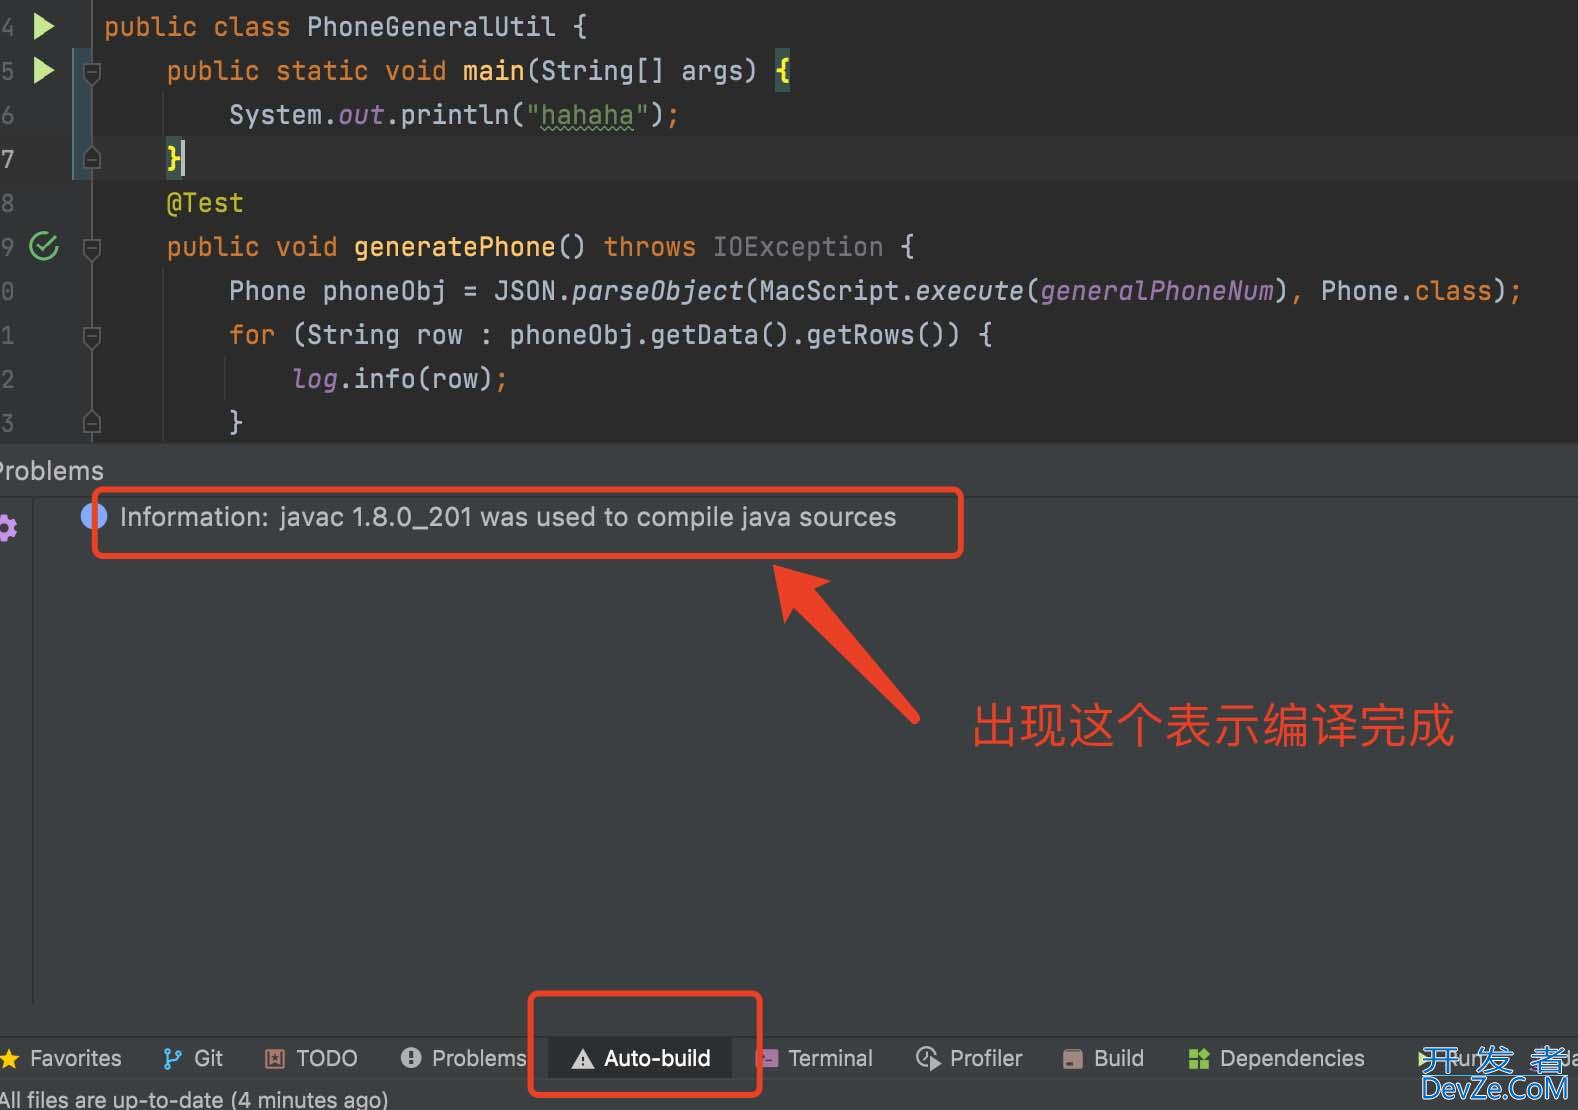This screenshot has width=1578, height=1110.
Task: Open the settings gear in the Problems panel
Action: 8,527
